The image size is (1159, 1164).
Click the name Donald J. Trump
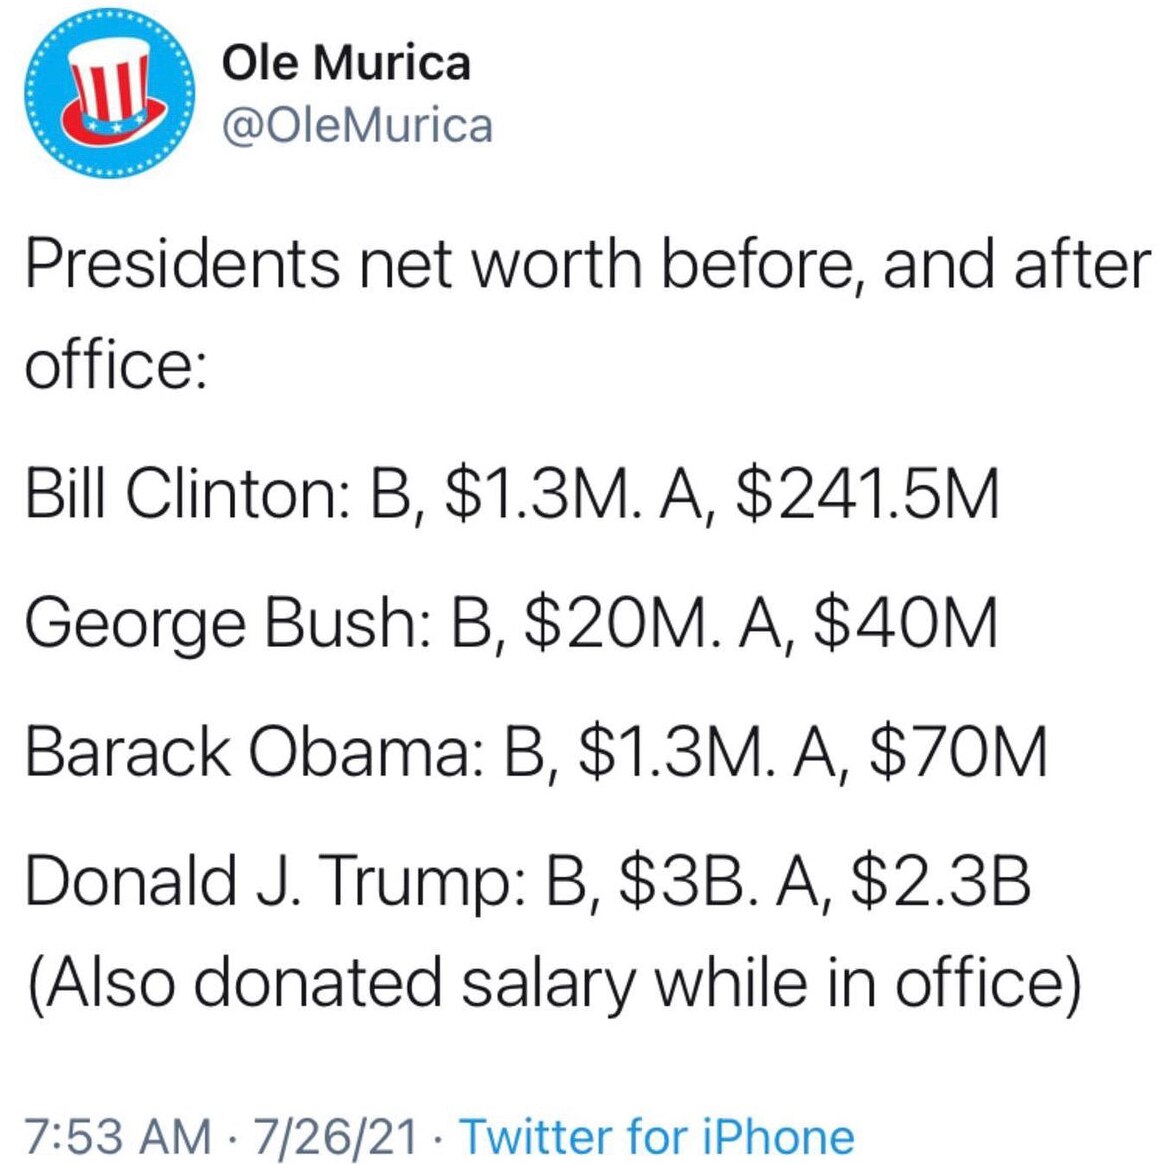(x=266, y=880)
